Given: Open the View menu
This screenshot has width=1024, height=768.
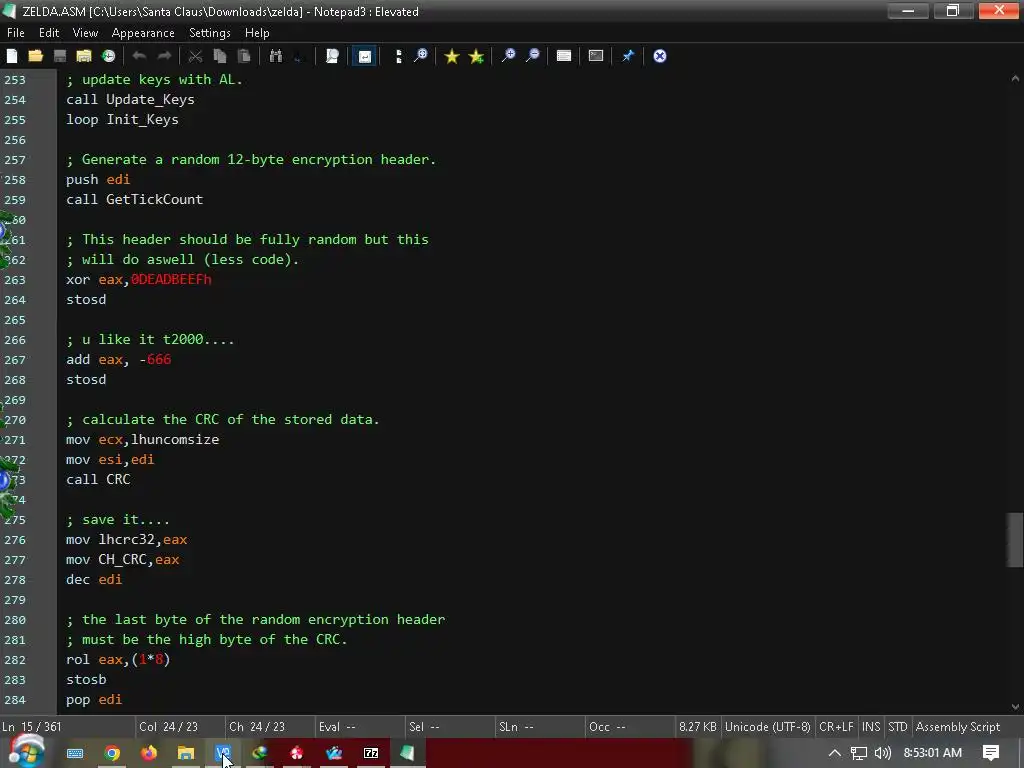Looking at the screenshot, I should point(85,33).
